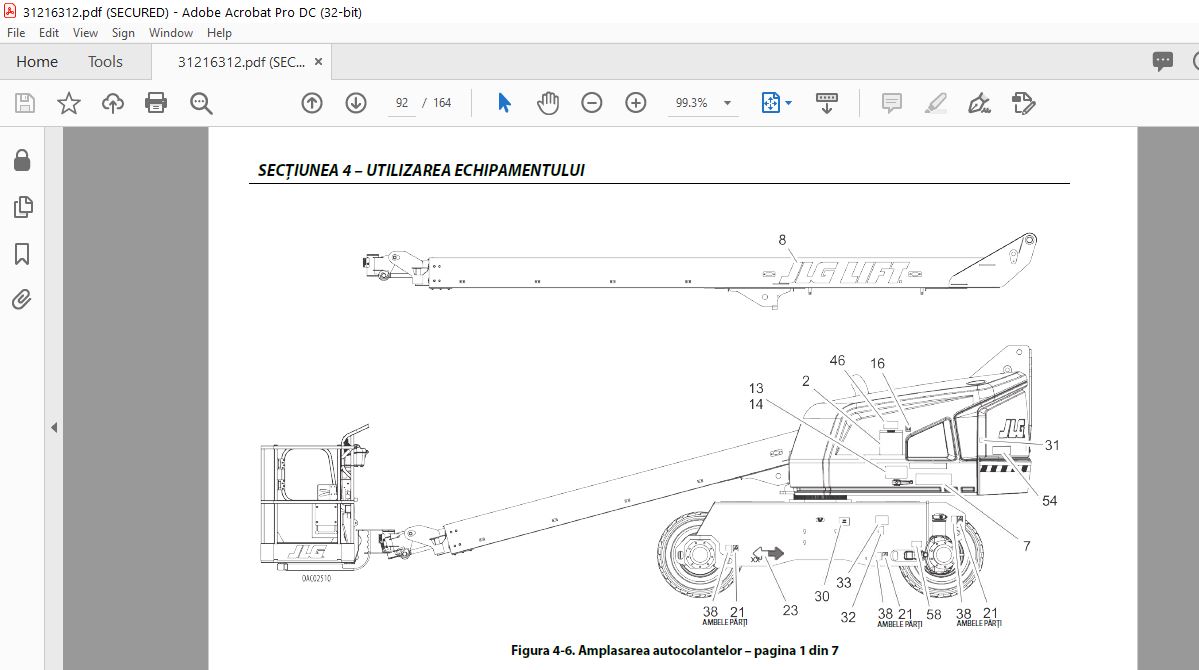
Task: Open the bookmarks panel
Action: click(x=22, y=254)
